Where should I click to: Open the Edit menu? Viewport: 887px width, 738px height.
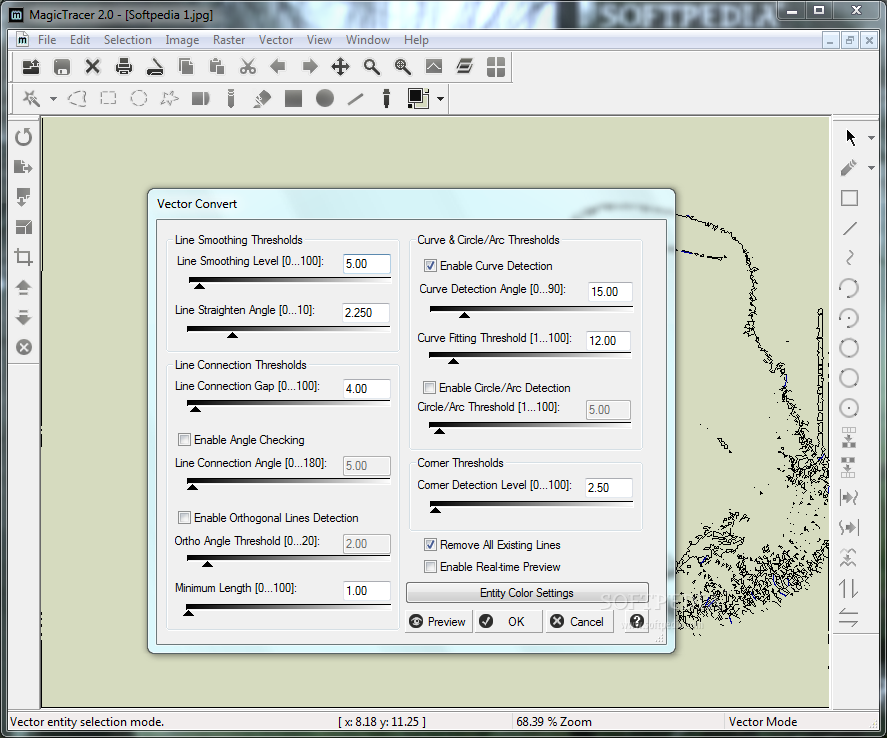click(x=80, y=40)
